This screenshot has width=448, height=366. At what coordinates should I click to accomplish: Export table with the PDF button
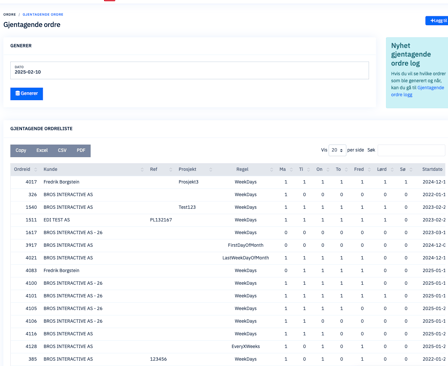[81, 150]
